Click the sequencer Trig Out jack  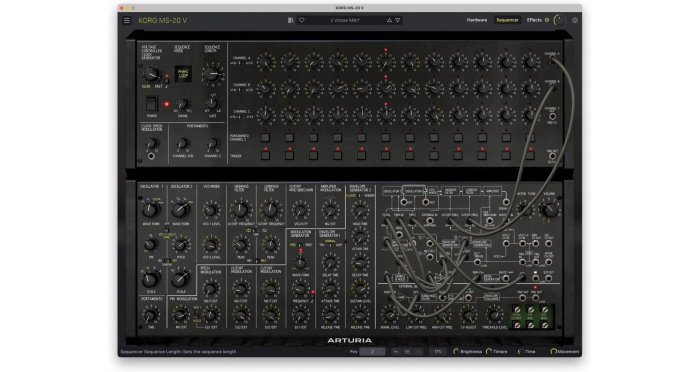[552, 156]
